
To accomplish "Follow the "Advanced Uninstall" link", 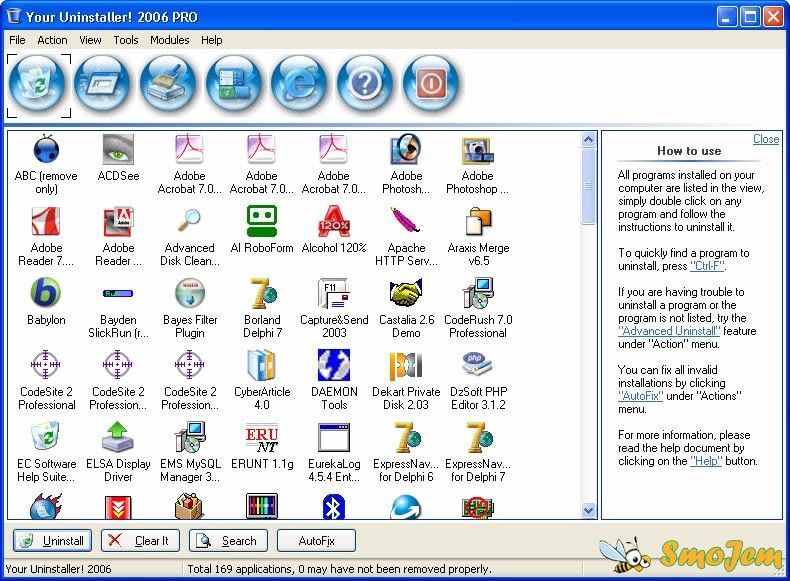I will [669, 331].
